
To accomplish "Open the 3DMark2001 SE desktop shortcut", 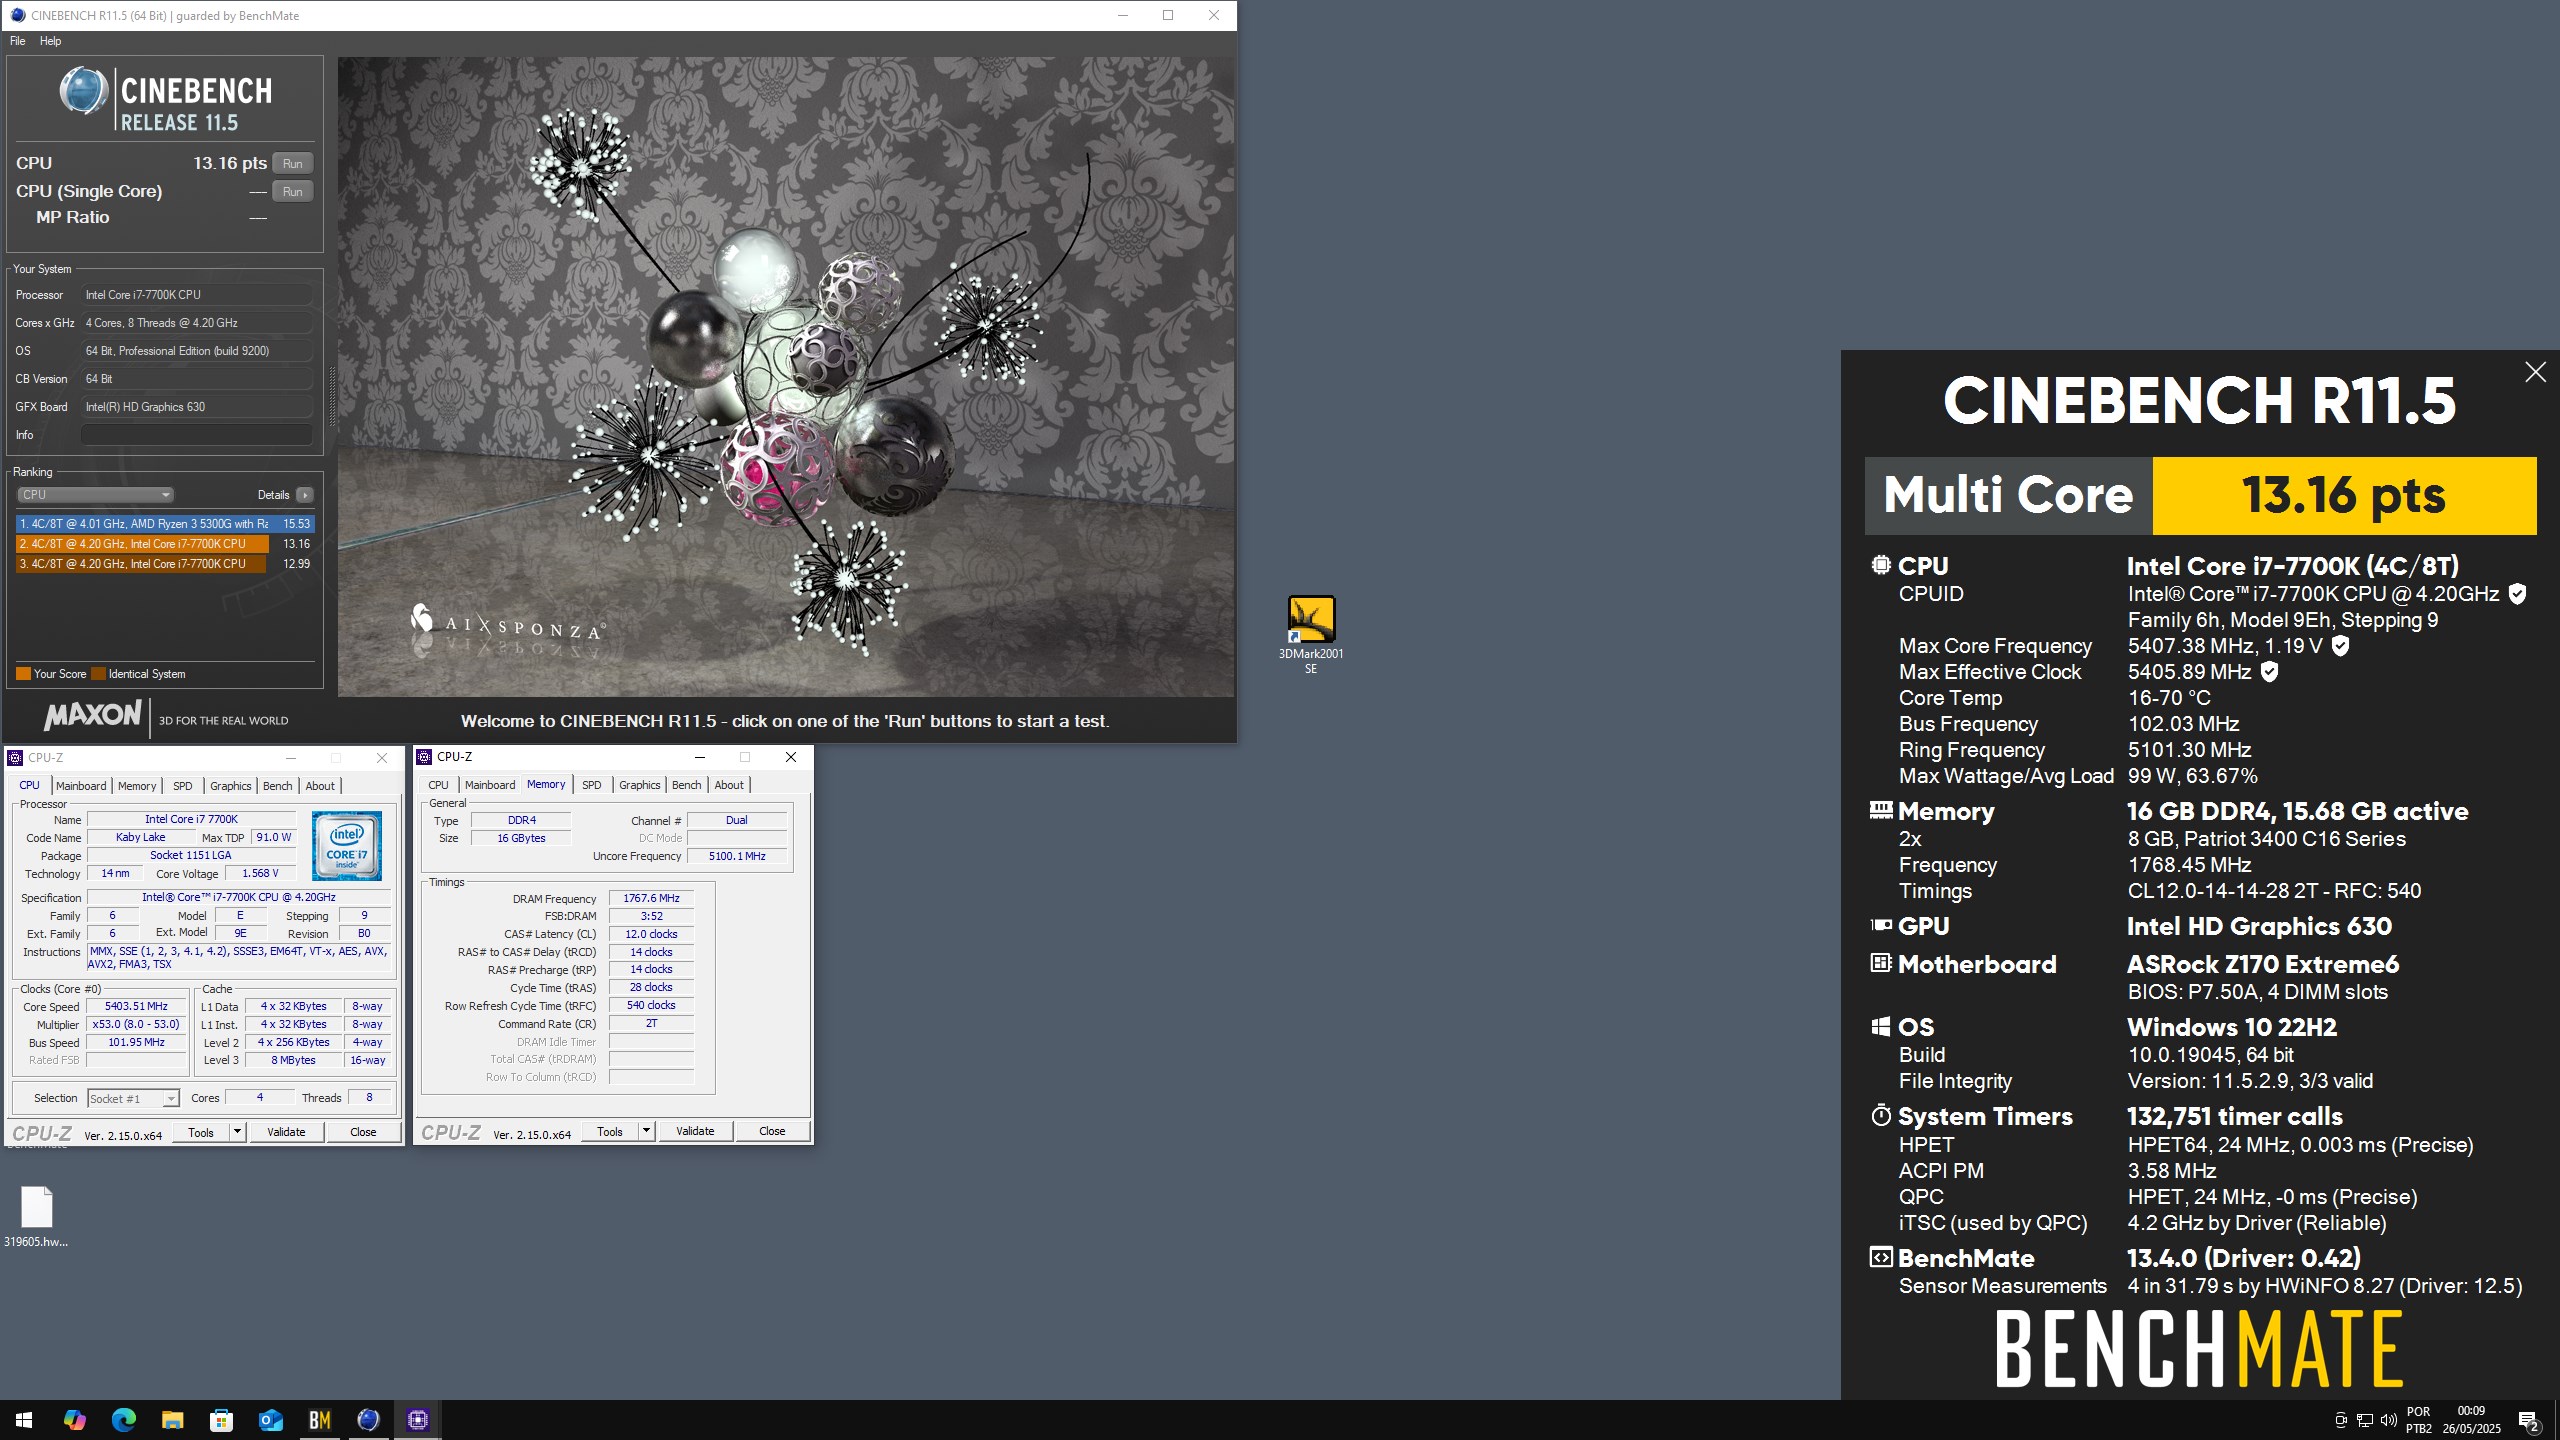I will click(1310, 633).
